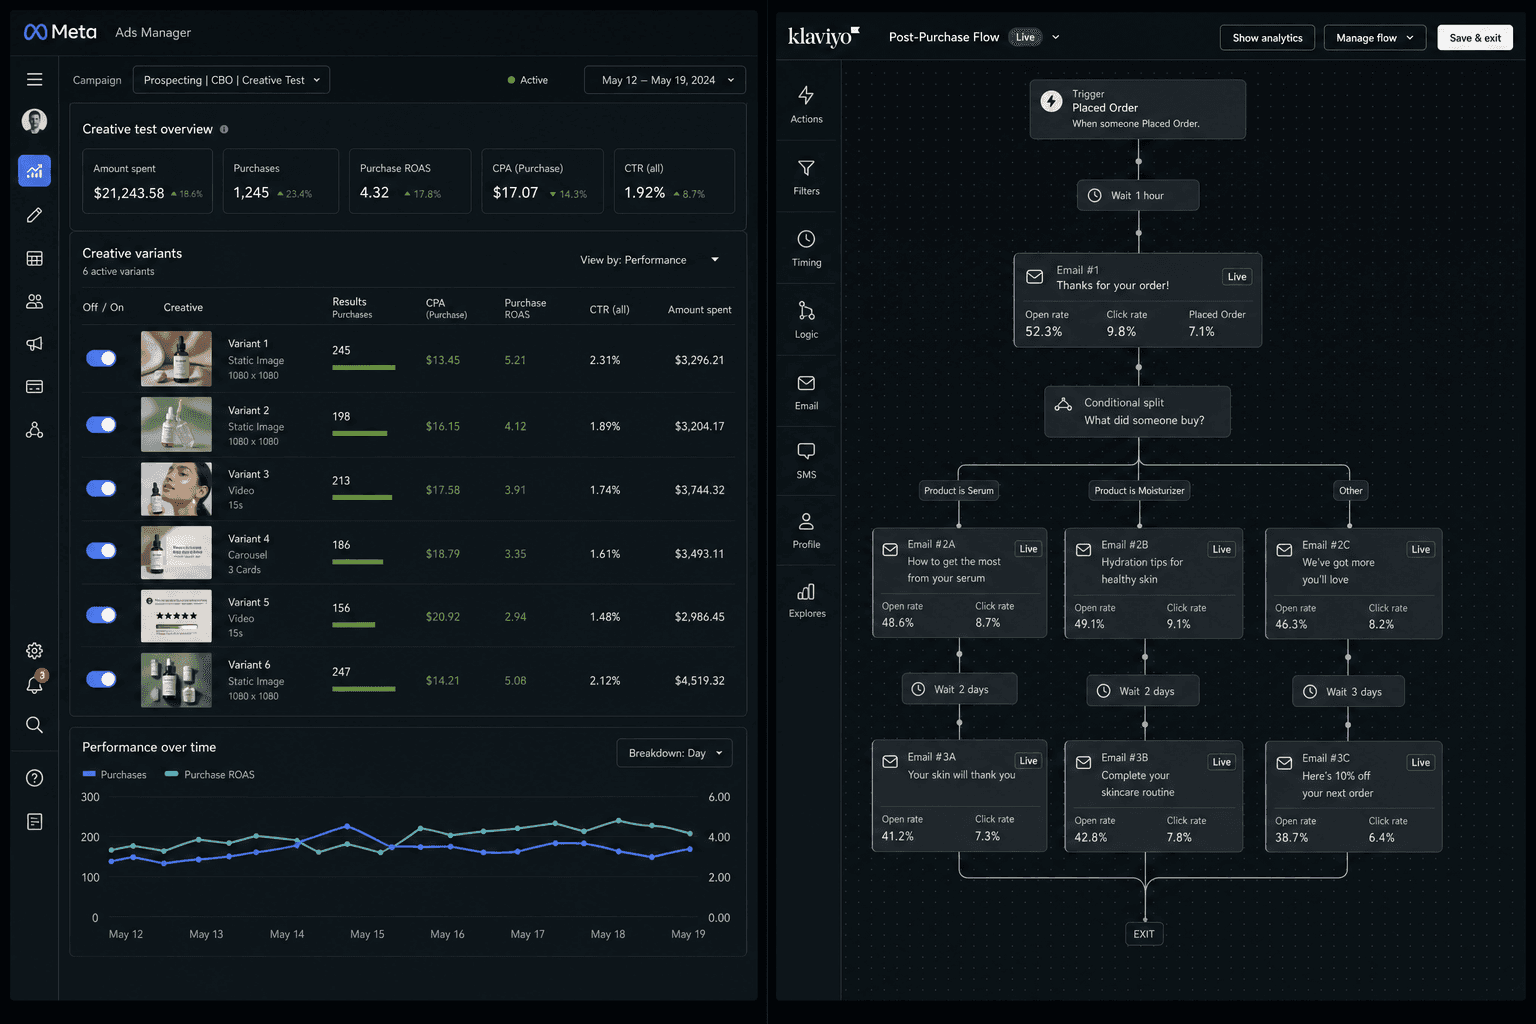Click the Meta logo in Ads Manager
Screen dimensions: 1536x1024
coord(60,32)
